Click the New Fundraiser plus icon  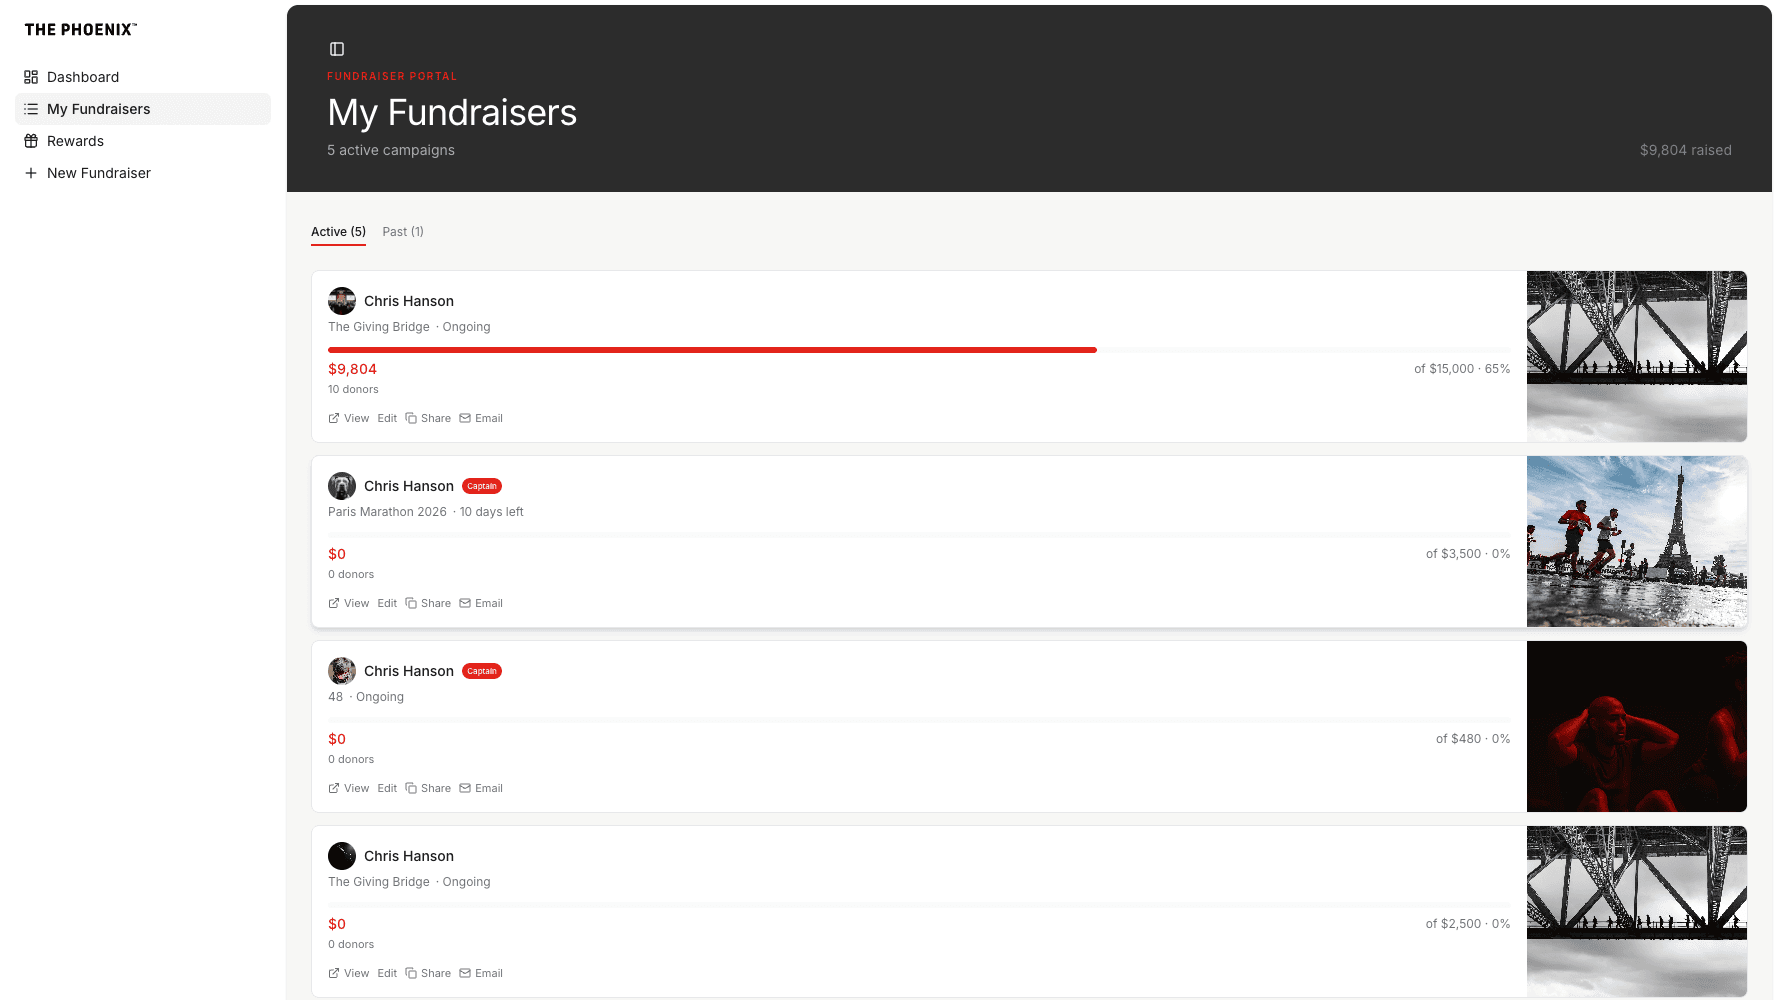click(x=31, y=173)
